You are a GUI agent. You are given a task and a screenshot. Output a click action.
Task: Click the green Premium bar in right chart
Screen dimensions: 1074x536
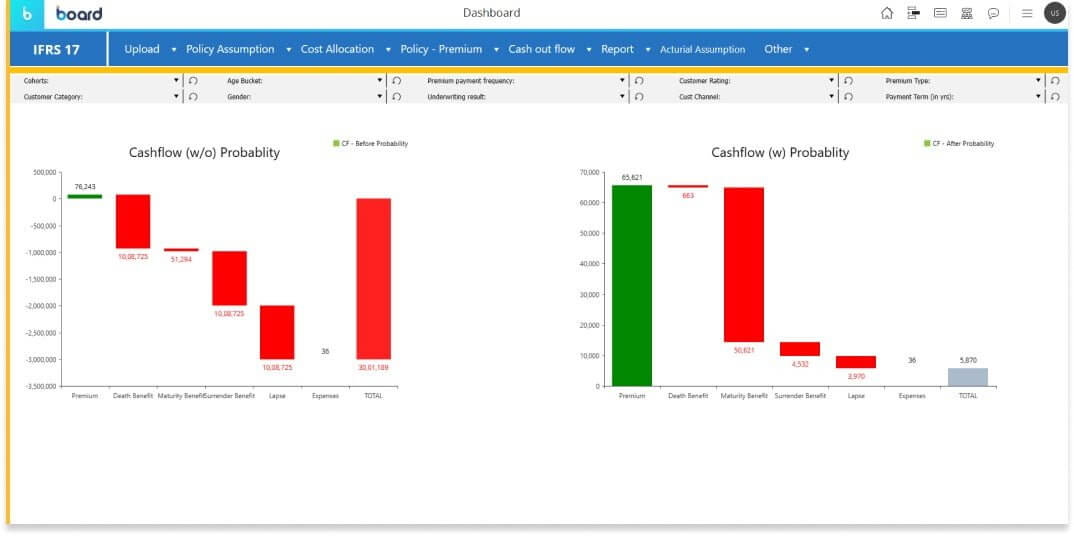(631, 285)
